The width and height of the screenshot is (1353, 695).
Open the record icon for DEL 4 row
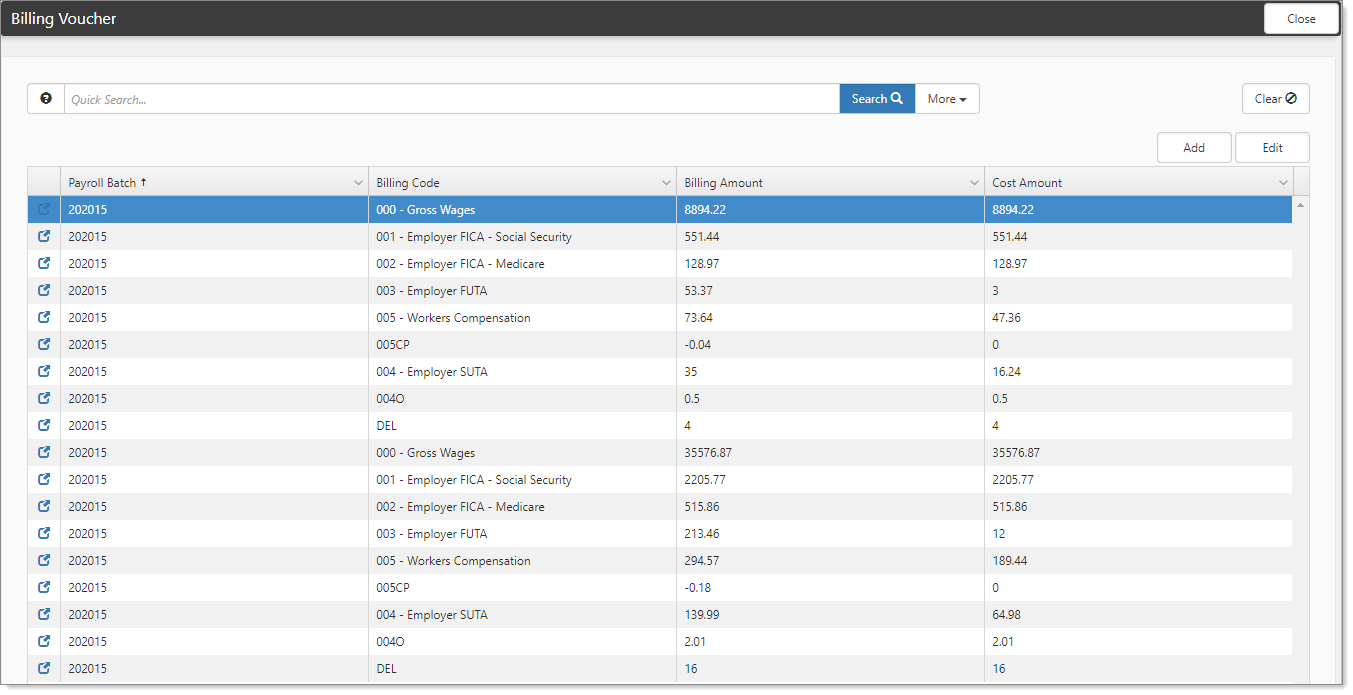point(44,426)
